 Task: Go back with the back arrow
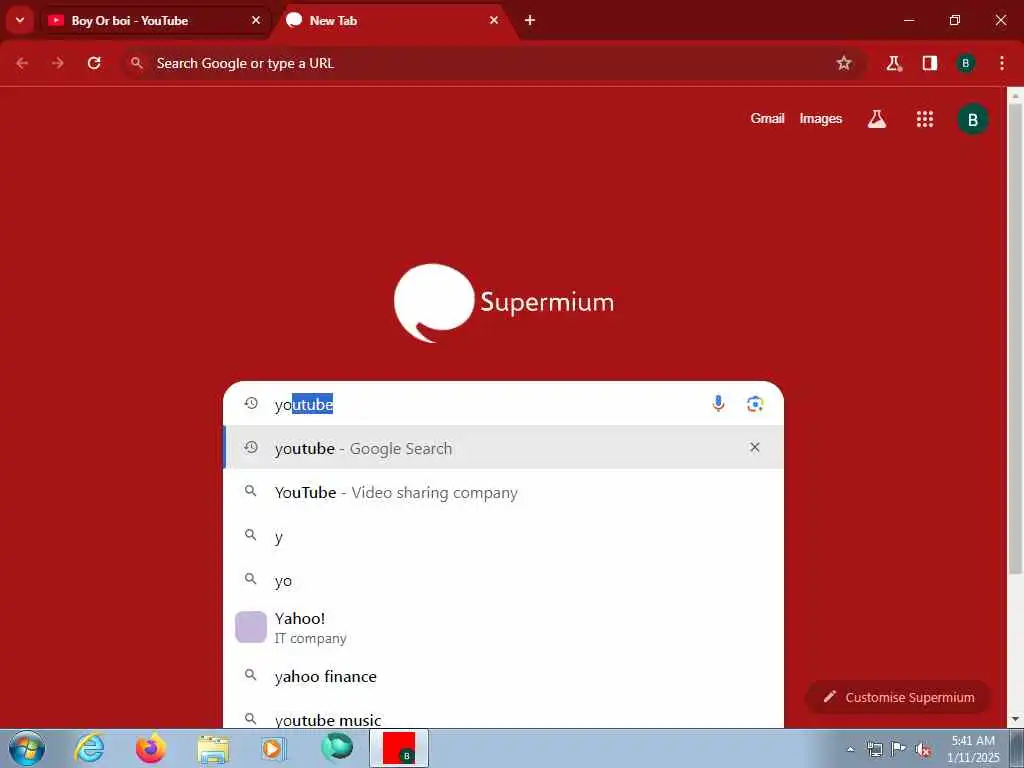coord(22,63)
